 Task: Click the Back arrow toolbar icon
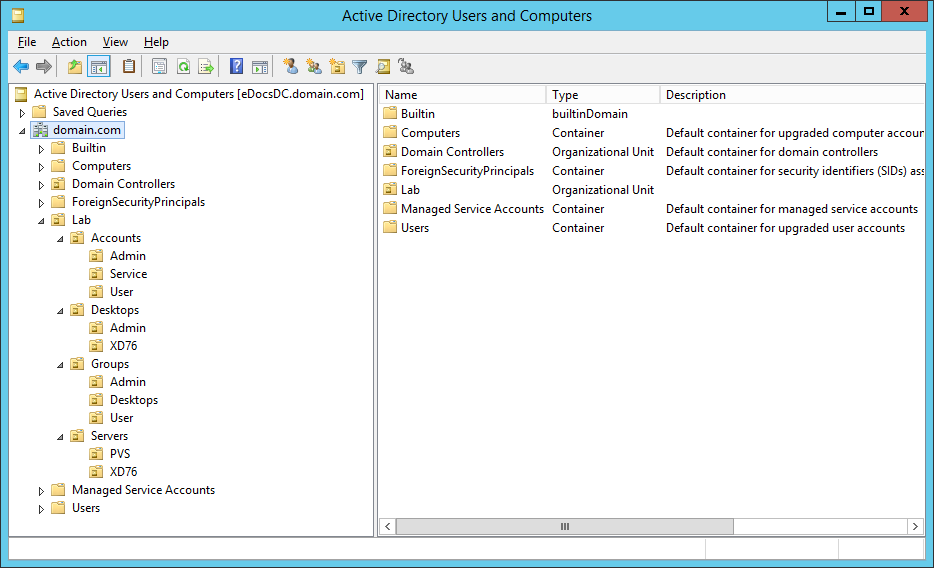pos(21,67)
